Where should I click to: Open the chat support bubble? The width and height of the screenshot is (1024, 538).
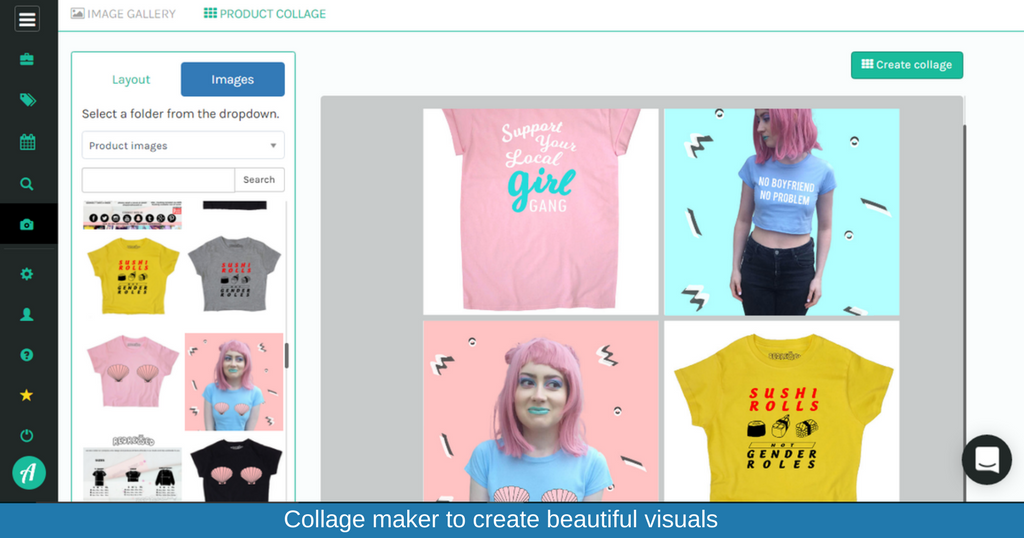click(x=986, y=460)
